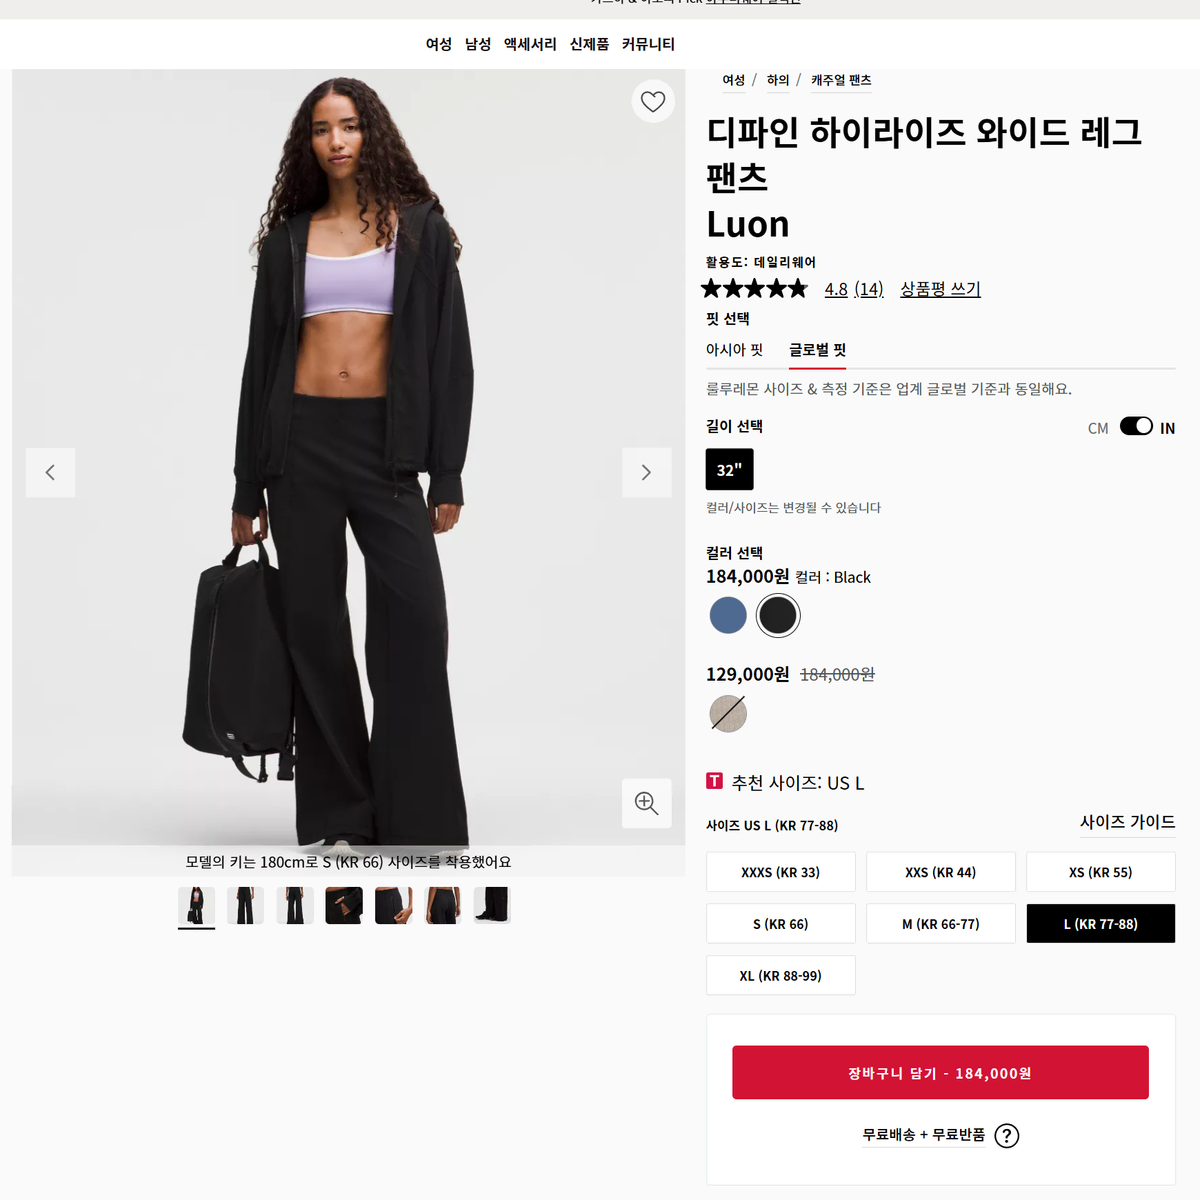
Task: Switch to 아시아 핏 tab
Action: tap(734, 350)
